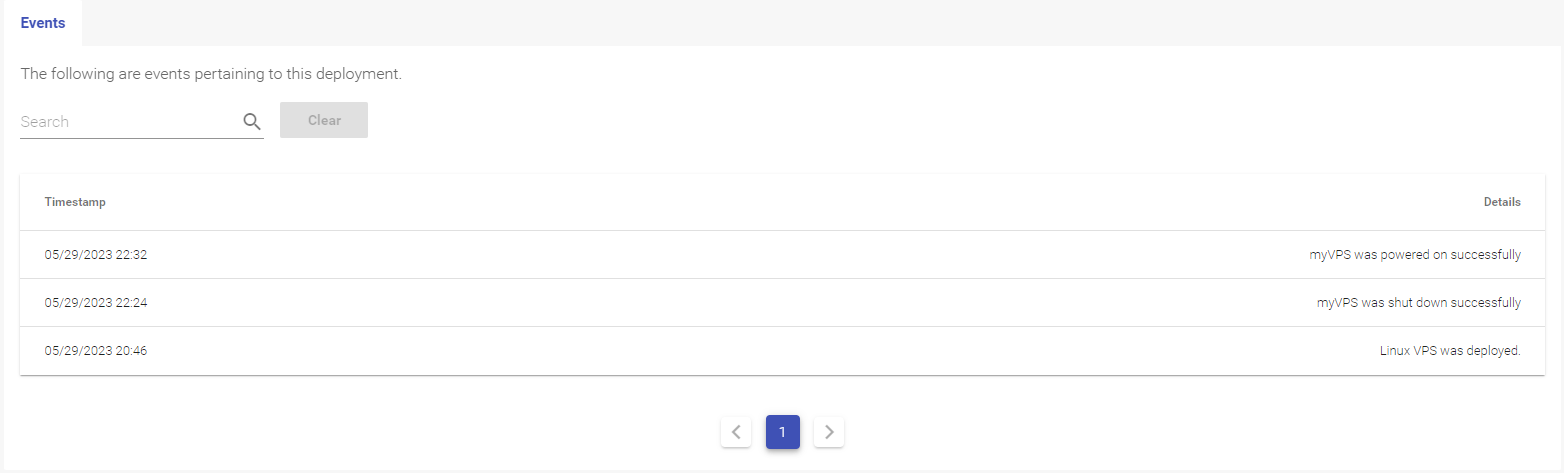Click 'myVPS was powered on successfully' detail
The width and height of the screenshot is (1564, 473).
pos(1415,255)
